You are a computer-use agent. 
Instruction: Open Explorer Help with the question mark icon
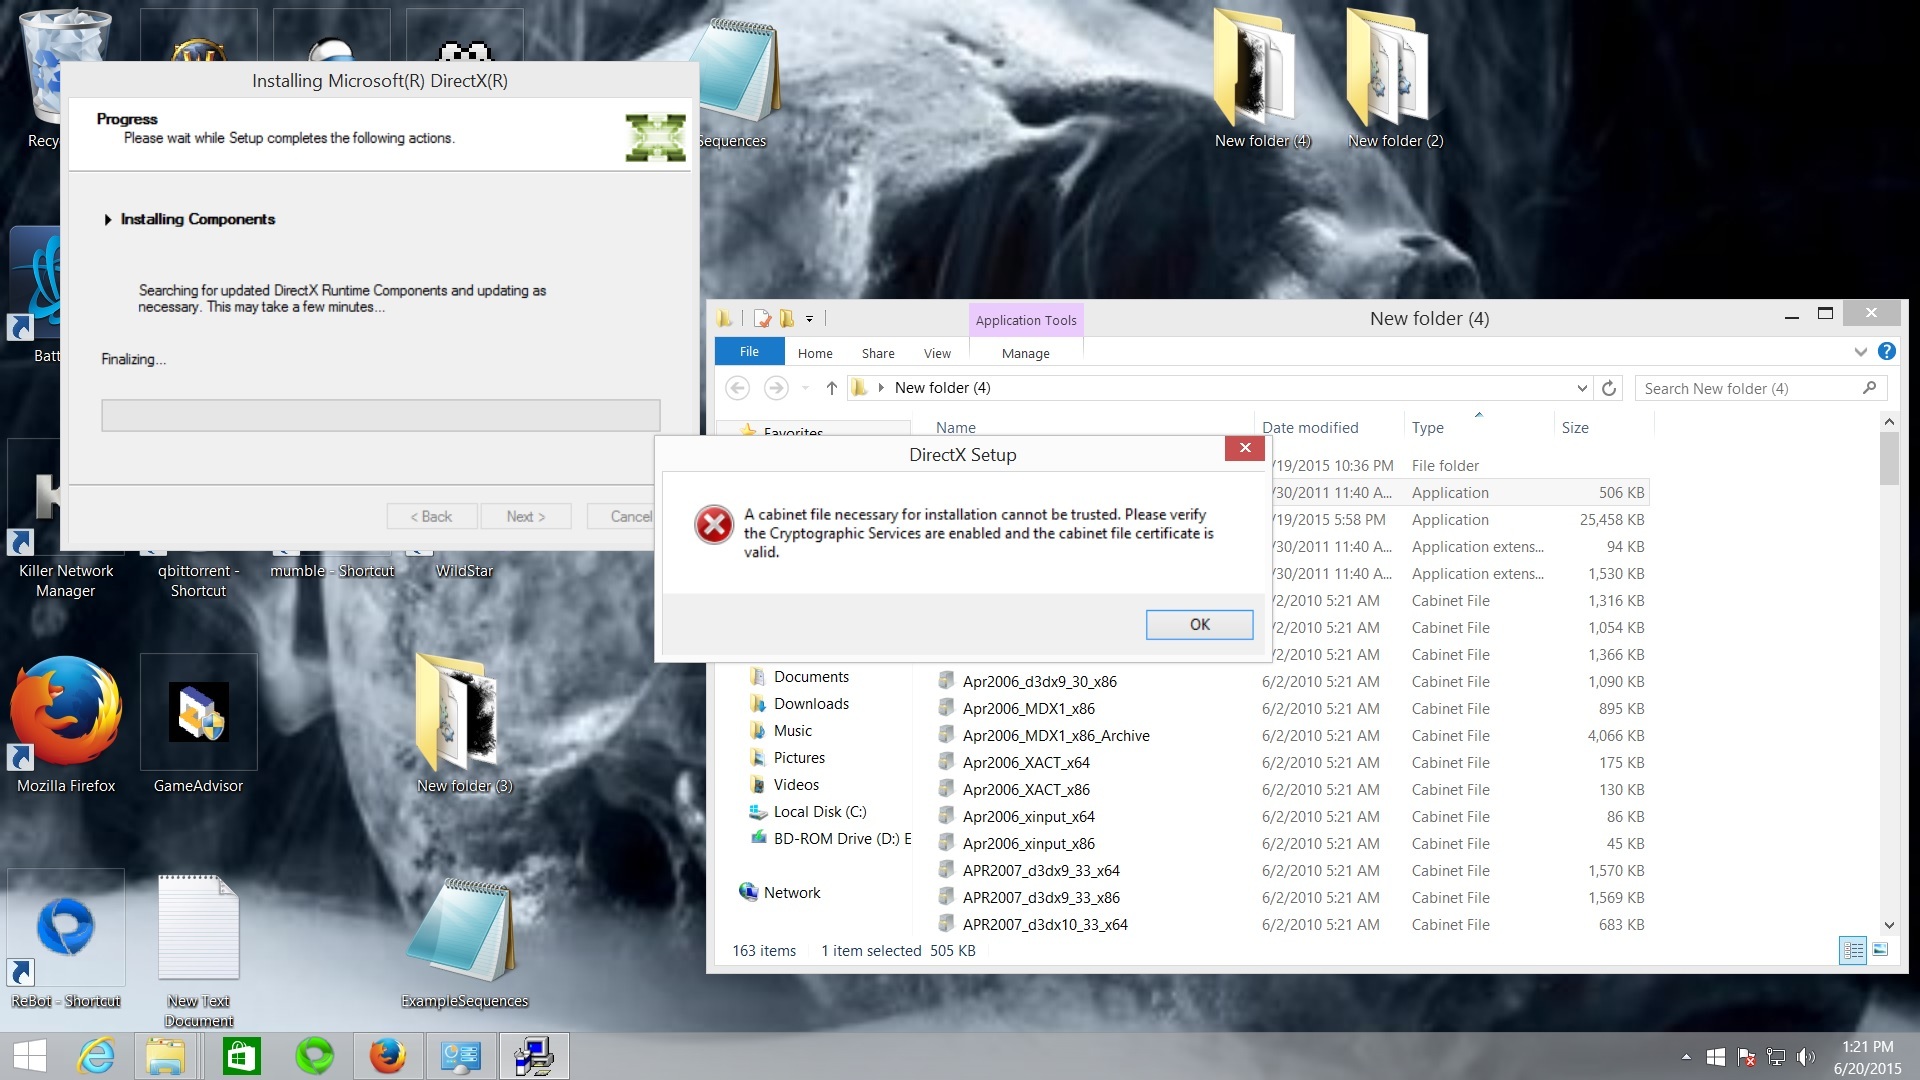click(1887, 351)
